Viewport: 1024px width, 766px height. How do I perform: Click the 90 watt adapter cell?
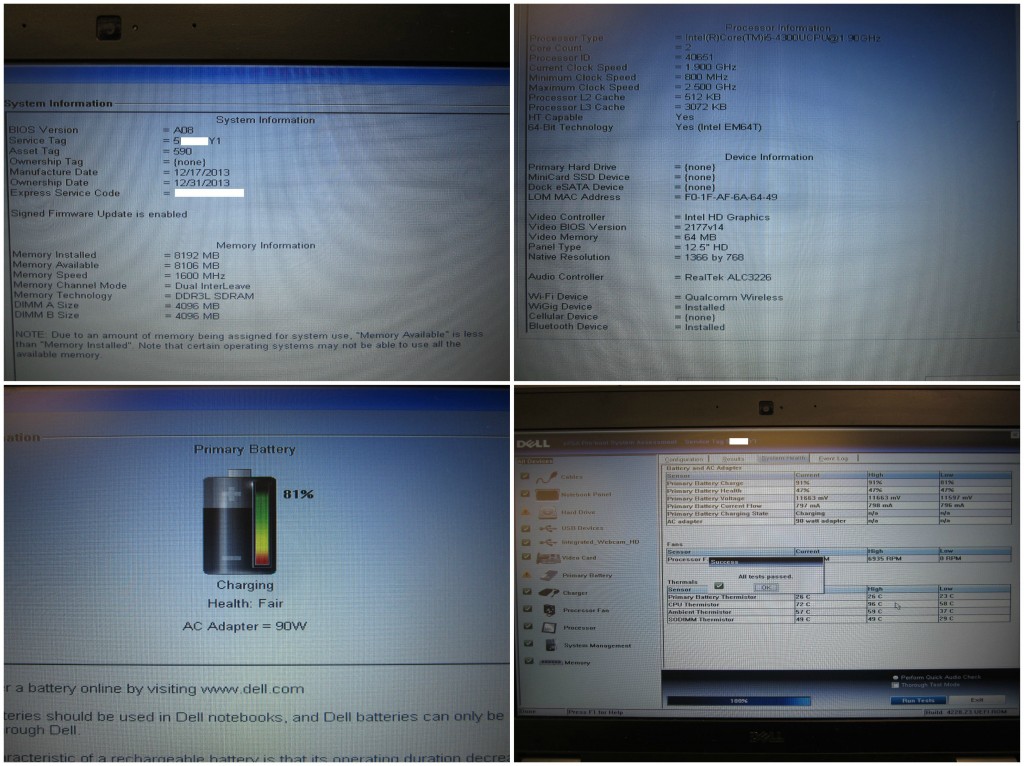coord(829,521)
